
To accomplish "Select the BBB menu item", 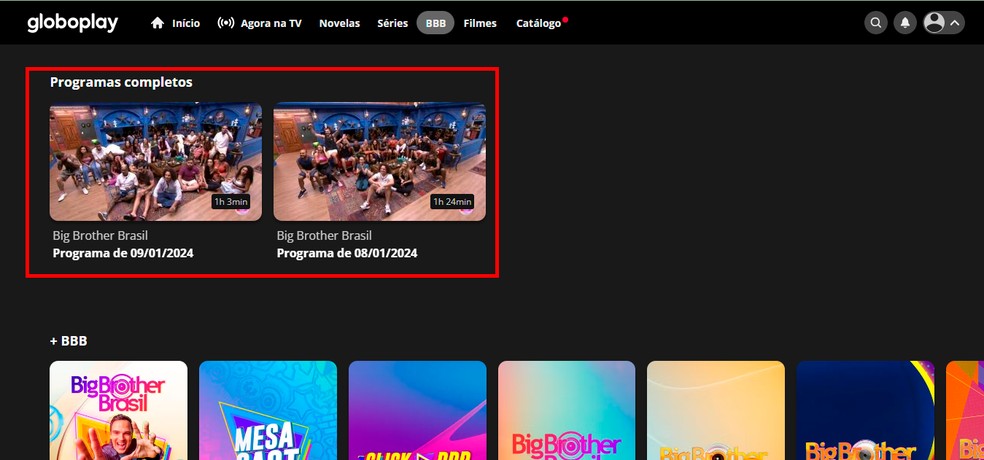I will pyautogui.click(x=436, y=23).
